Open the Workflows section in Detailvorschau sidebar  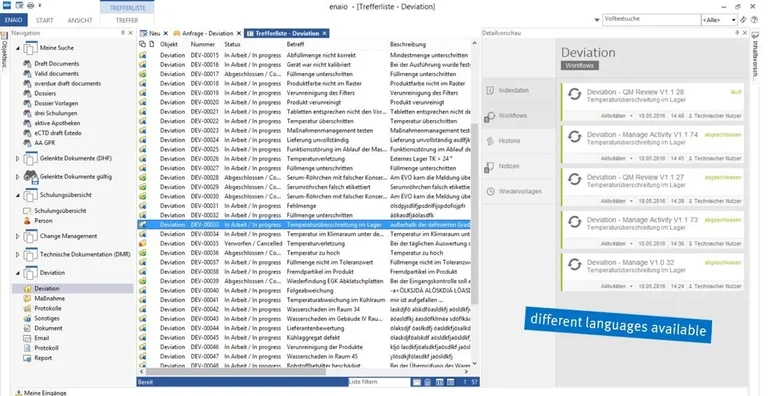(519, 116)
